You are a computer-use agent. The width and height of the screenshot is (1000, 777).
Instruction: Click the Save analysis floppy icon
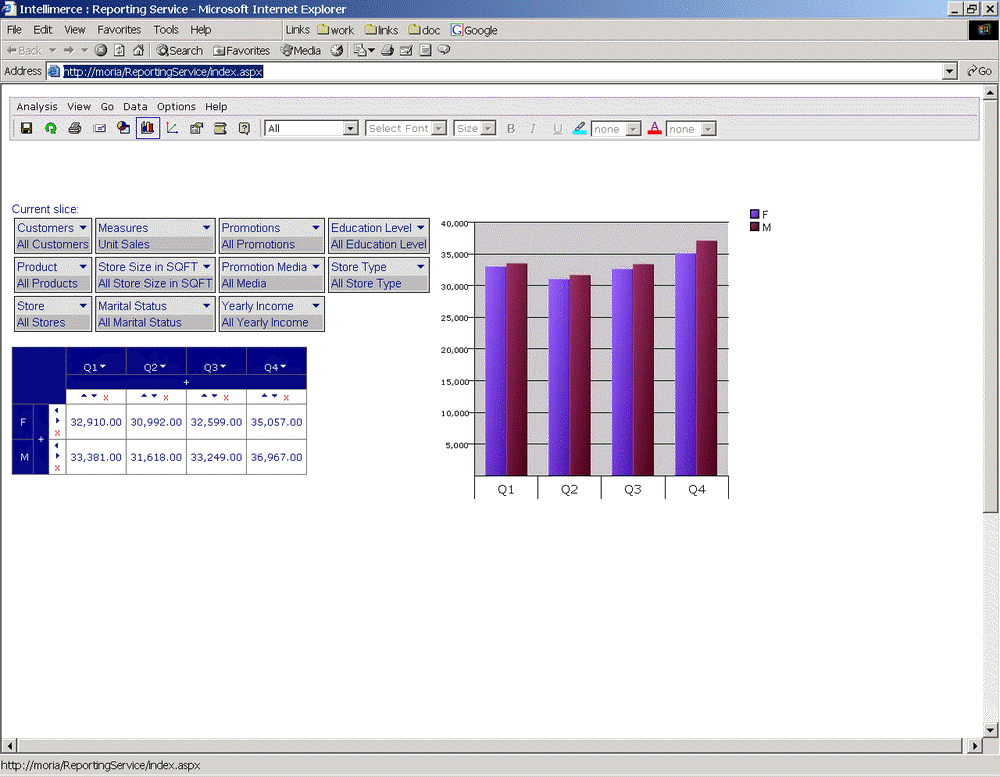coord(26,128)
